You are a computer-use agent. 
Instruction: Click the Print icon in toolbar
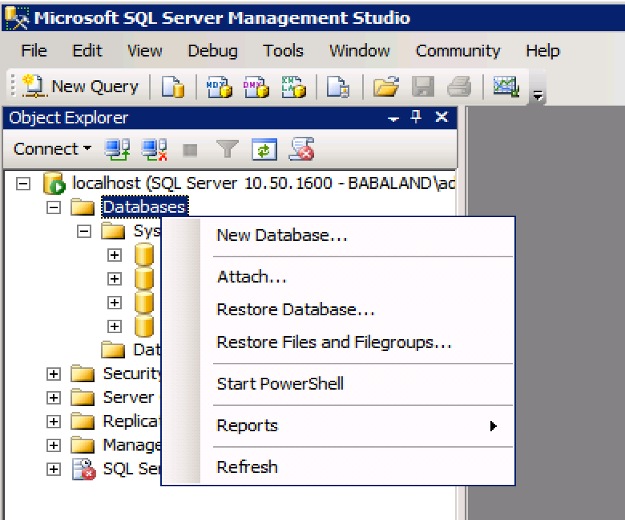[x=459, y=86]
